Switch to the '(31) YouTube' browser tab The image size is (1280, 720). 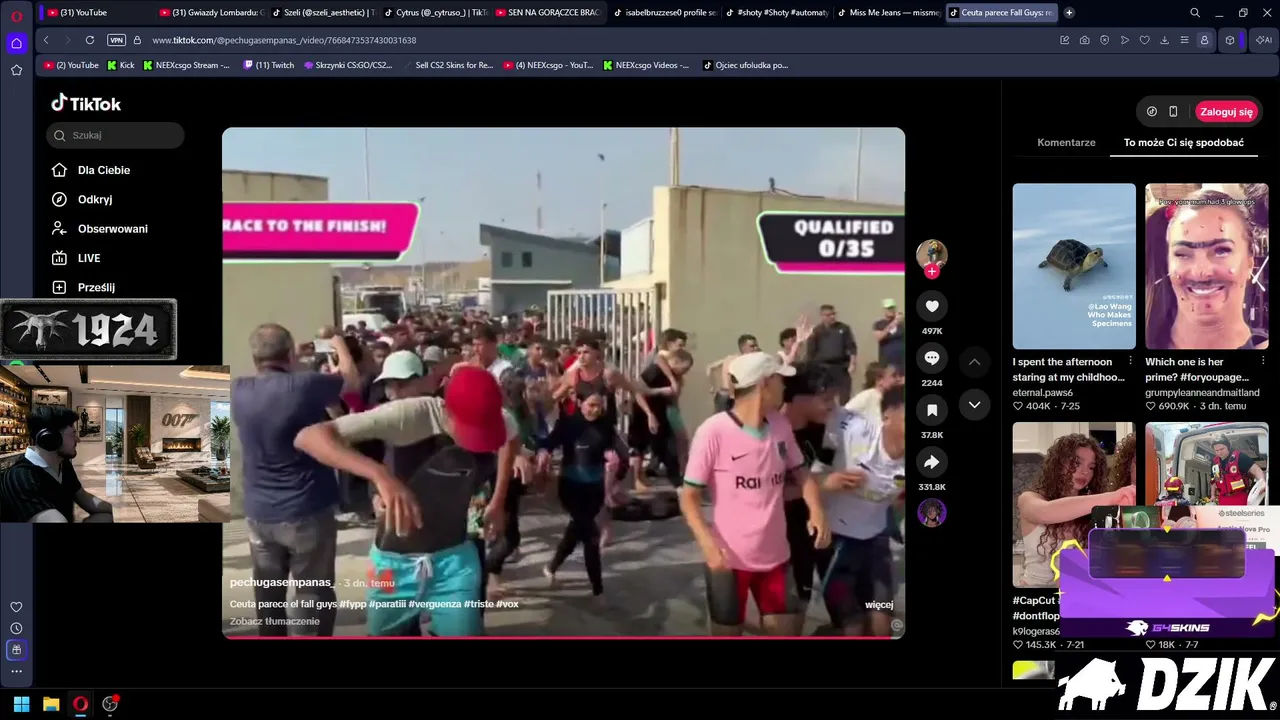(x=96, y=13)
